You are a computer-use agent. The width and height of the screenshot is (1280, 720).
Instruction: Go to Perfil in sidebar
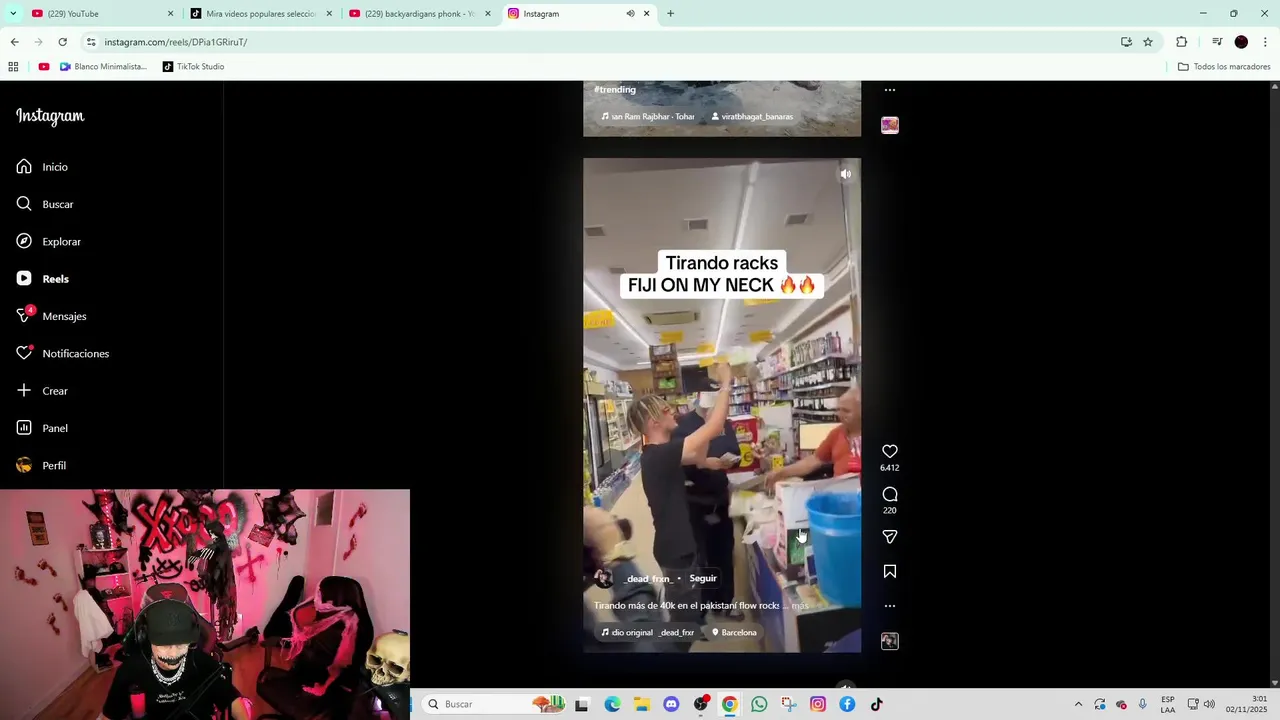tap(41, 465)
